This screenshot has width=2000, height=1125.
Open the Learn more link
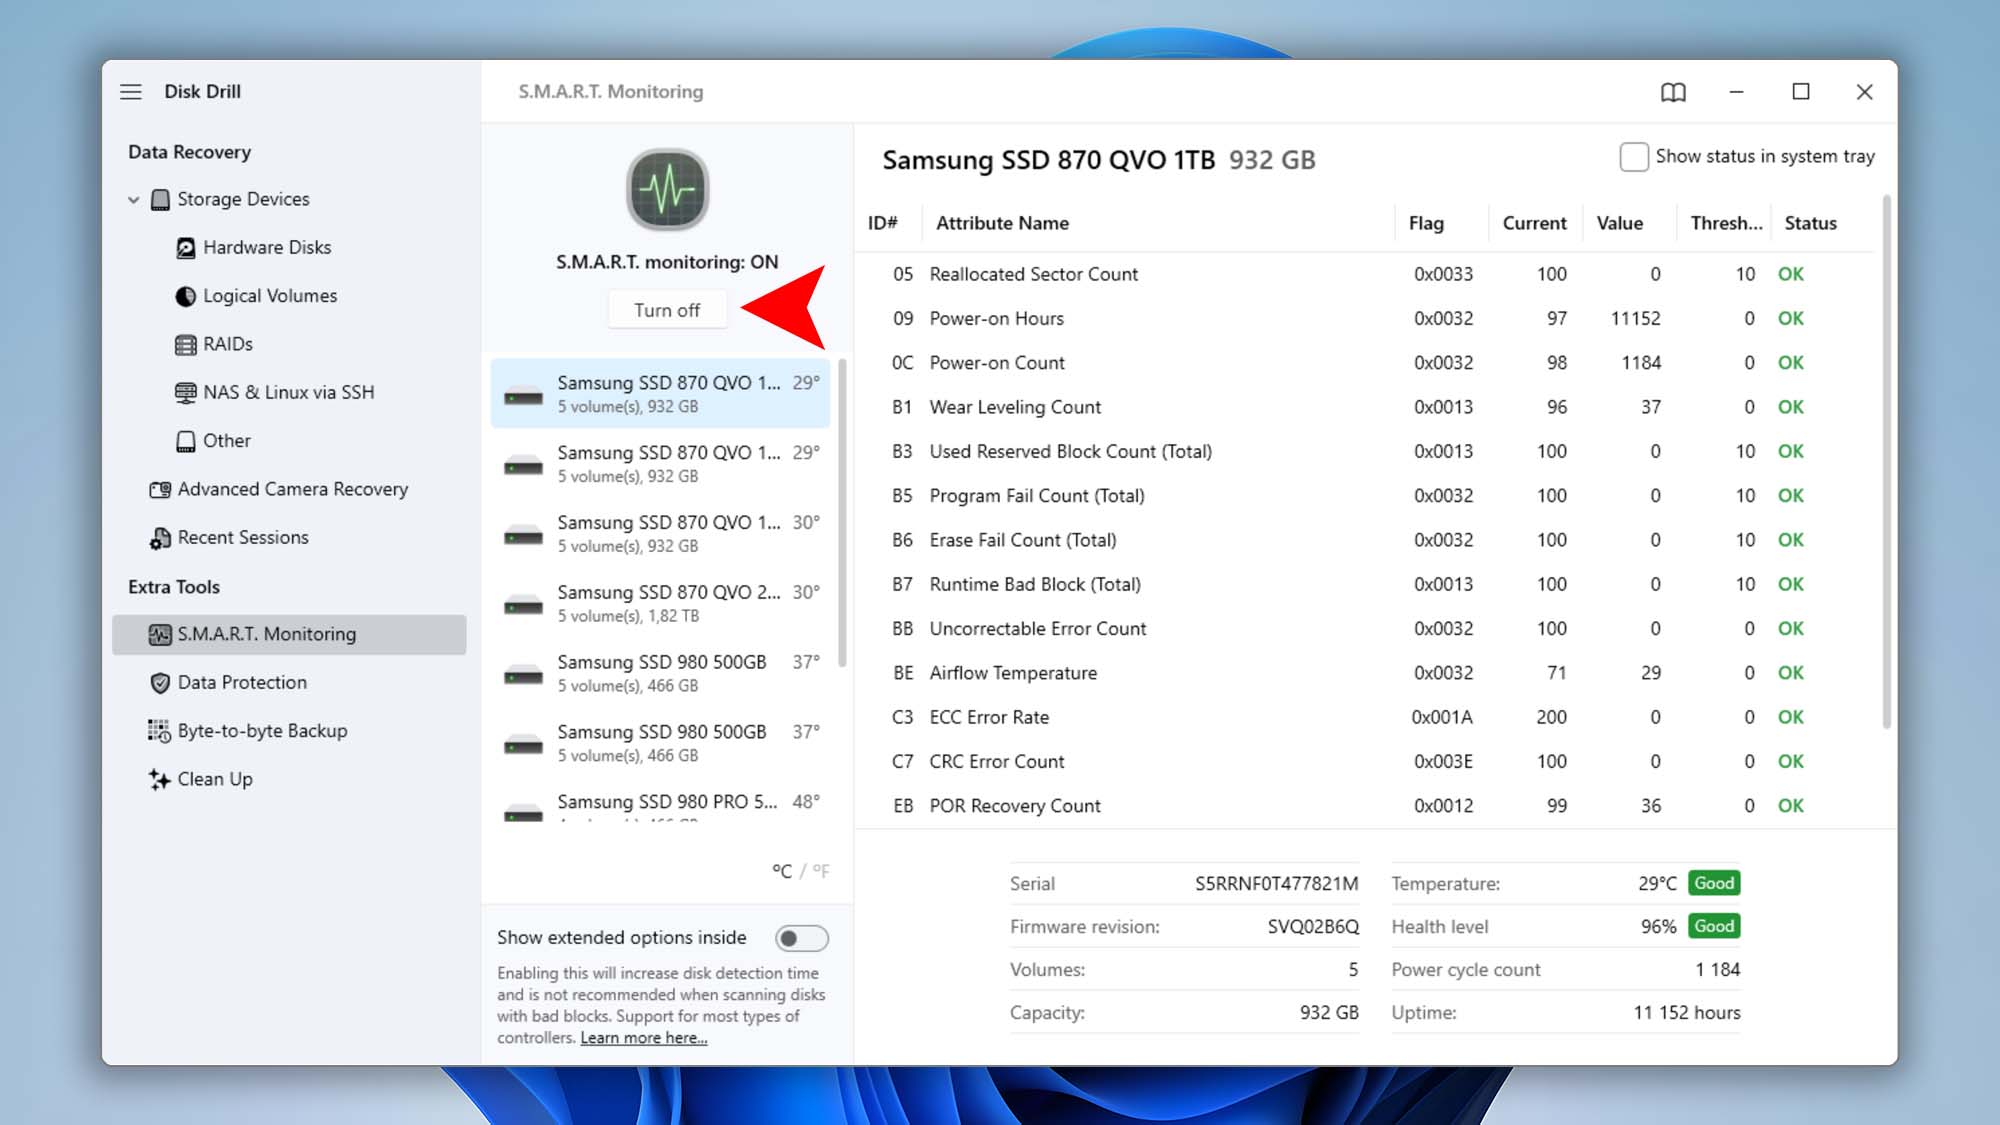click(x=643, y=1037)
